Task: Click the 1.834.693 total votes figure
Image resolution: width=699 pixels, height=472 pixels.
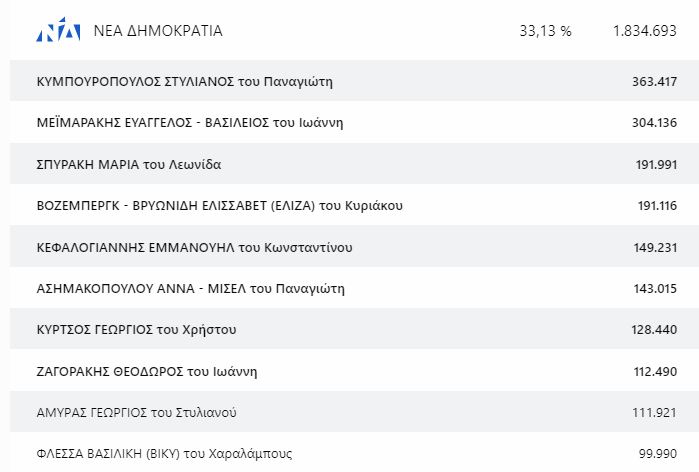Action: point(644,31)
